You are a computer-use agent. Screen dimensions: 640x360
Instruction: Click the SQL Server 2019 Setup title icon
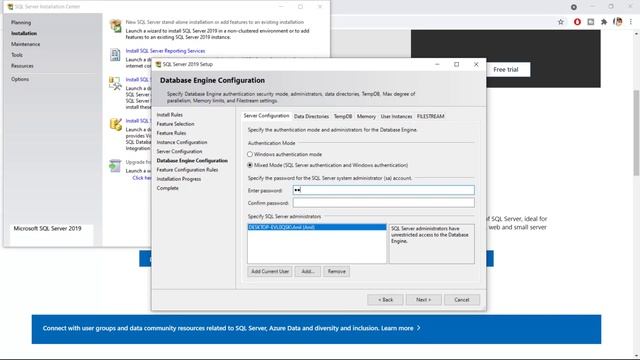pos(158,64)
